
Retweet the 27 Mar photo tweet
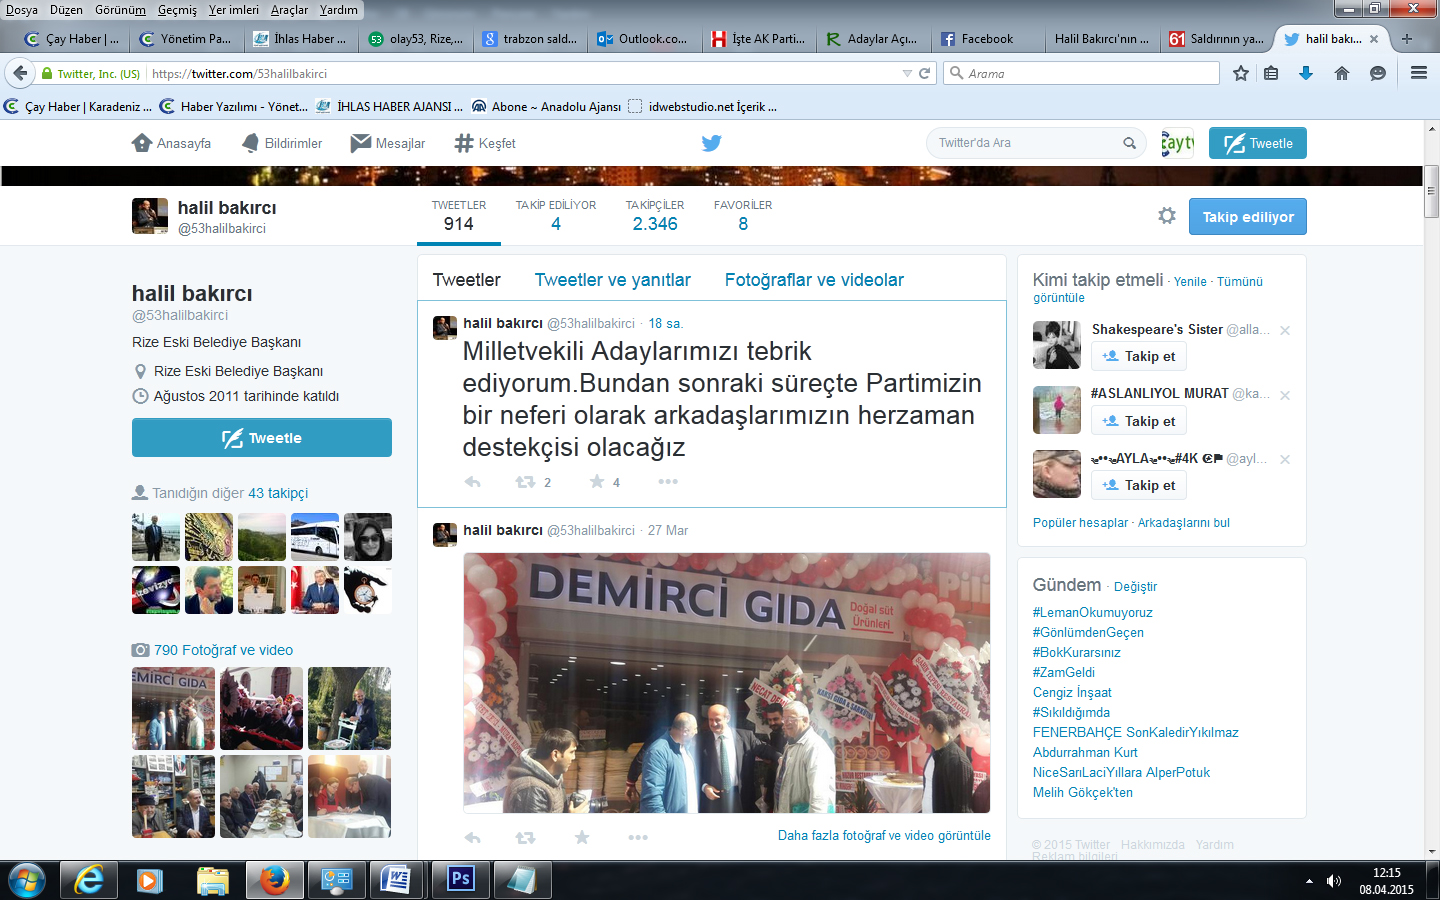tap(525, 837)
